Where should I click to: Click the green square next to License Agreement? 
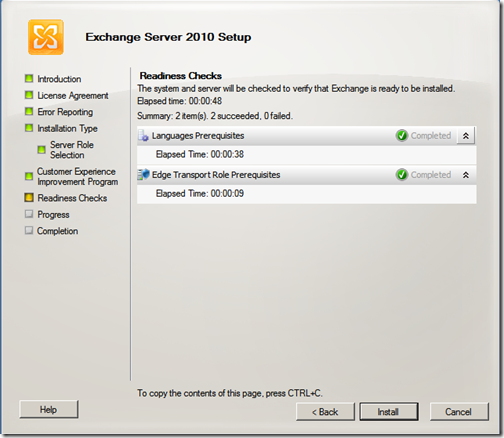(x=29, y=95)
